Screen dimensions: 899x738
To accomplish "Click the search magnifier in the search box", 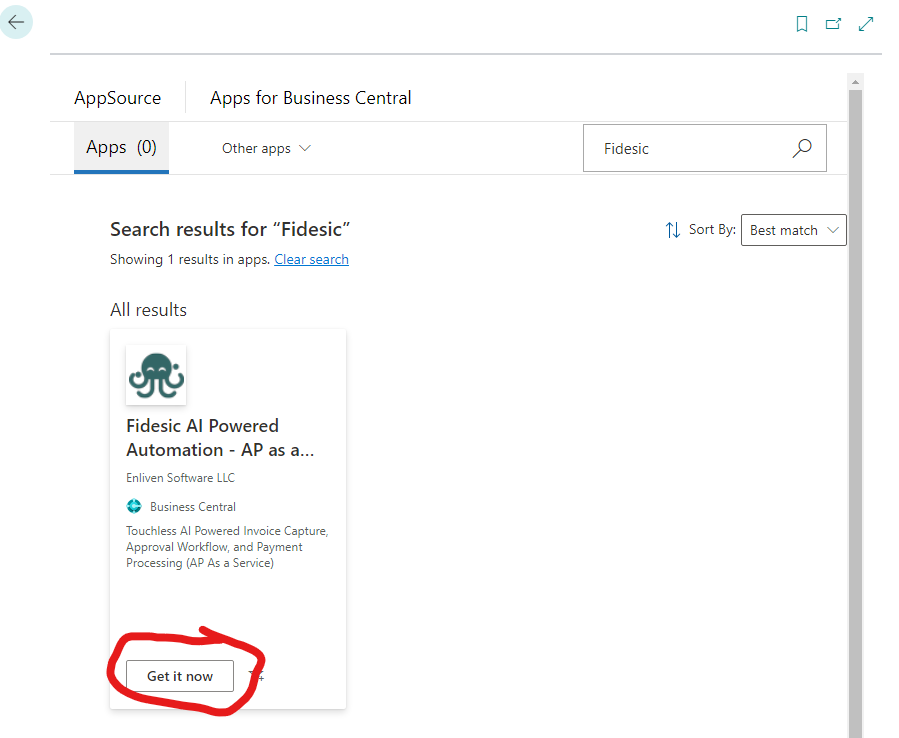I will [x=802, y=148].
